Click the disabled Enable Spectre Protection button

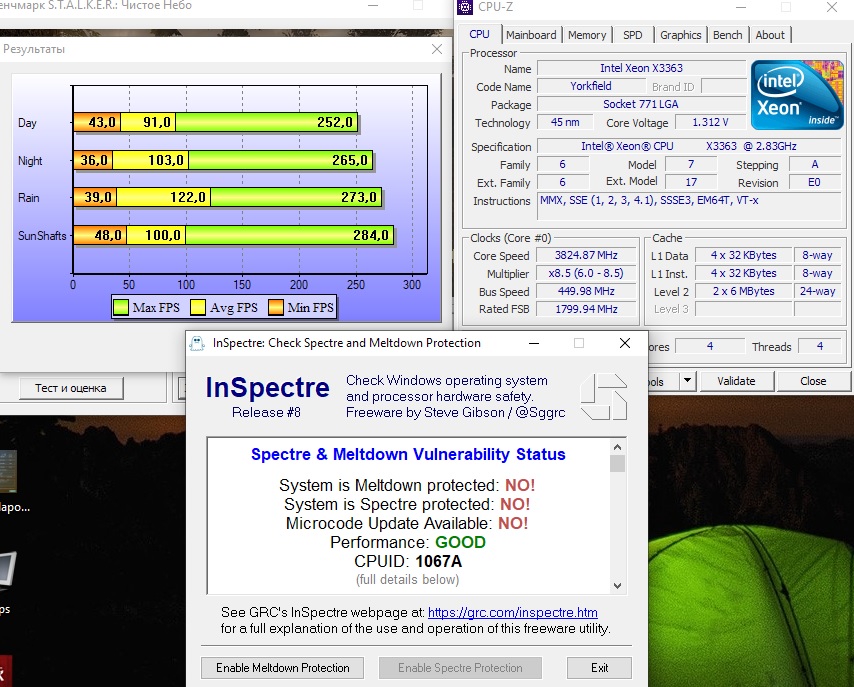point(460,668)
